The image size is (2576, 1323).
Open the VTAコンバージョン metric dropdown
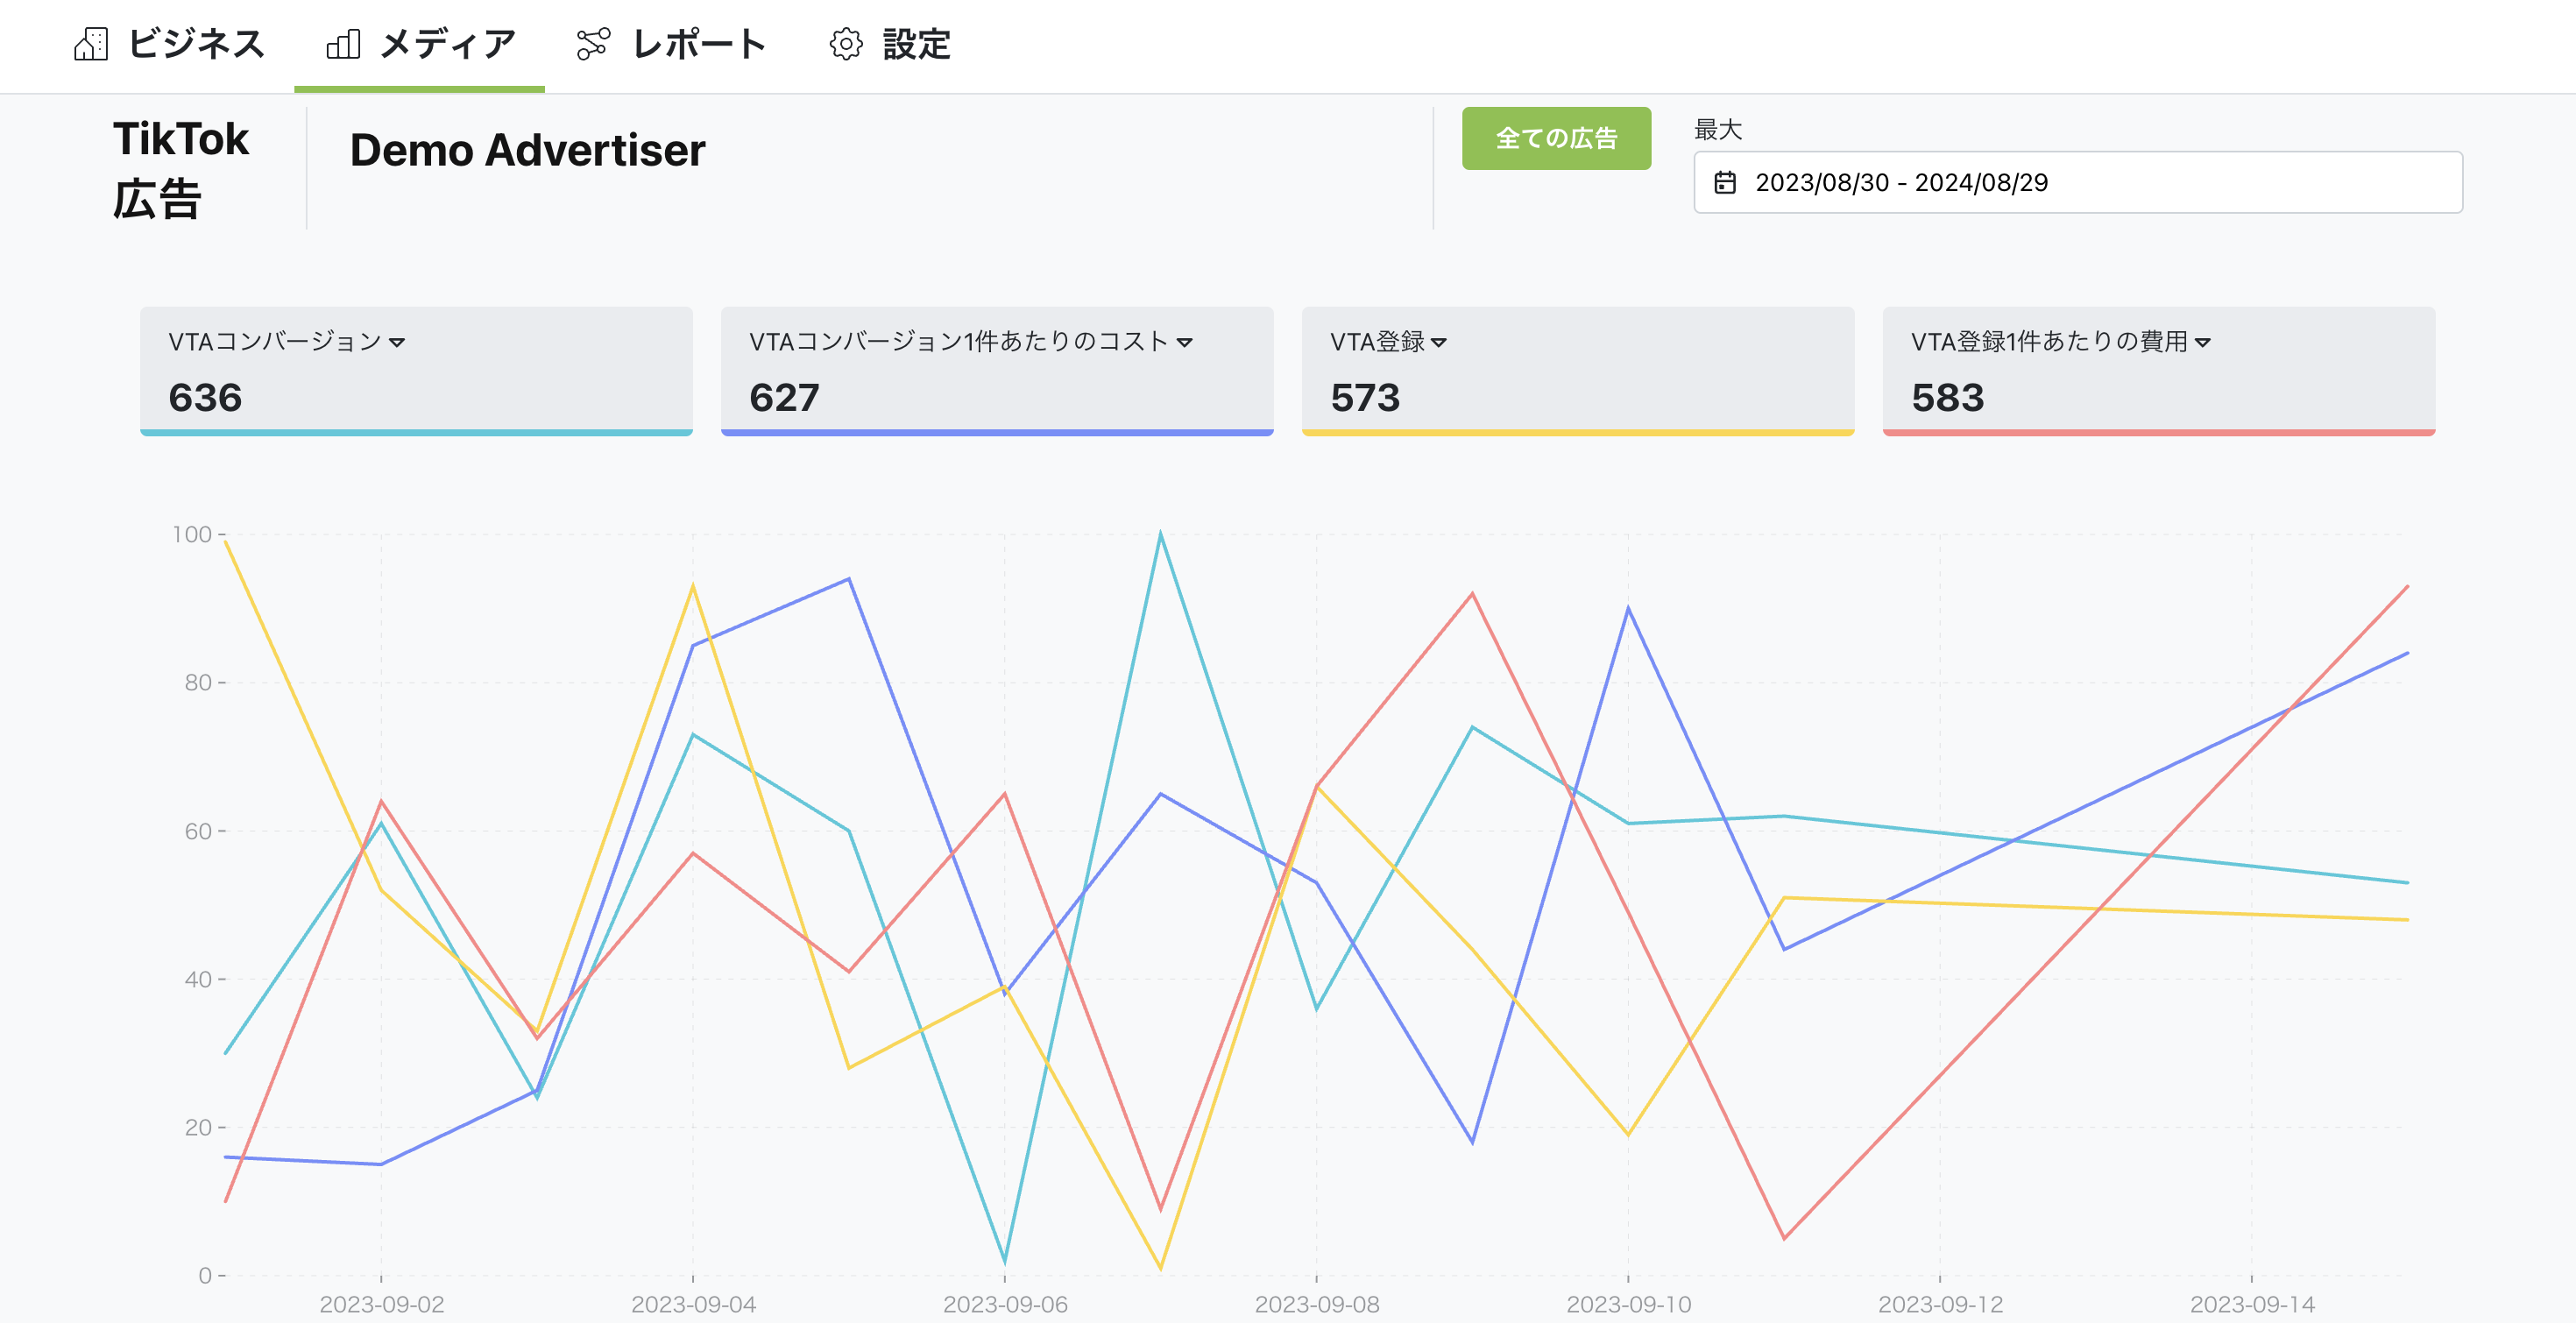(x=398, y=343)
